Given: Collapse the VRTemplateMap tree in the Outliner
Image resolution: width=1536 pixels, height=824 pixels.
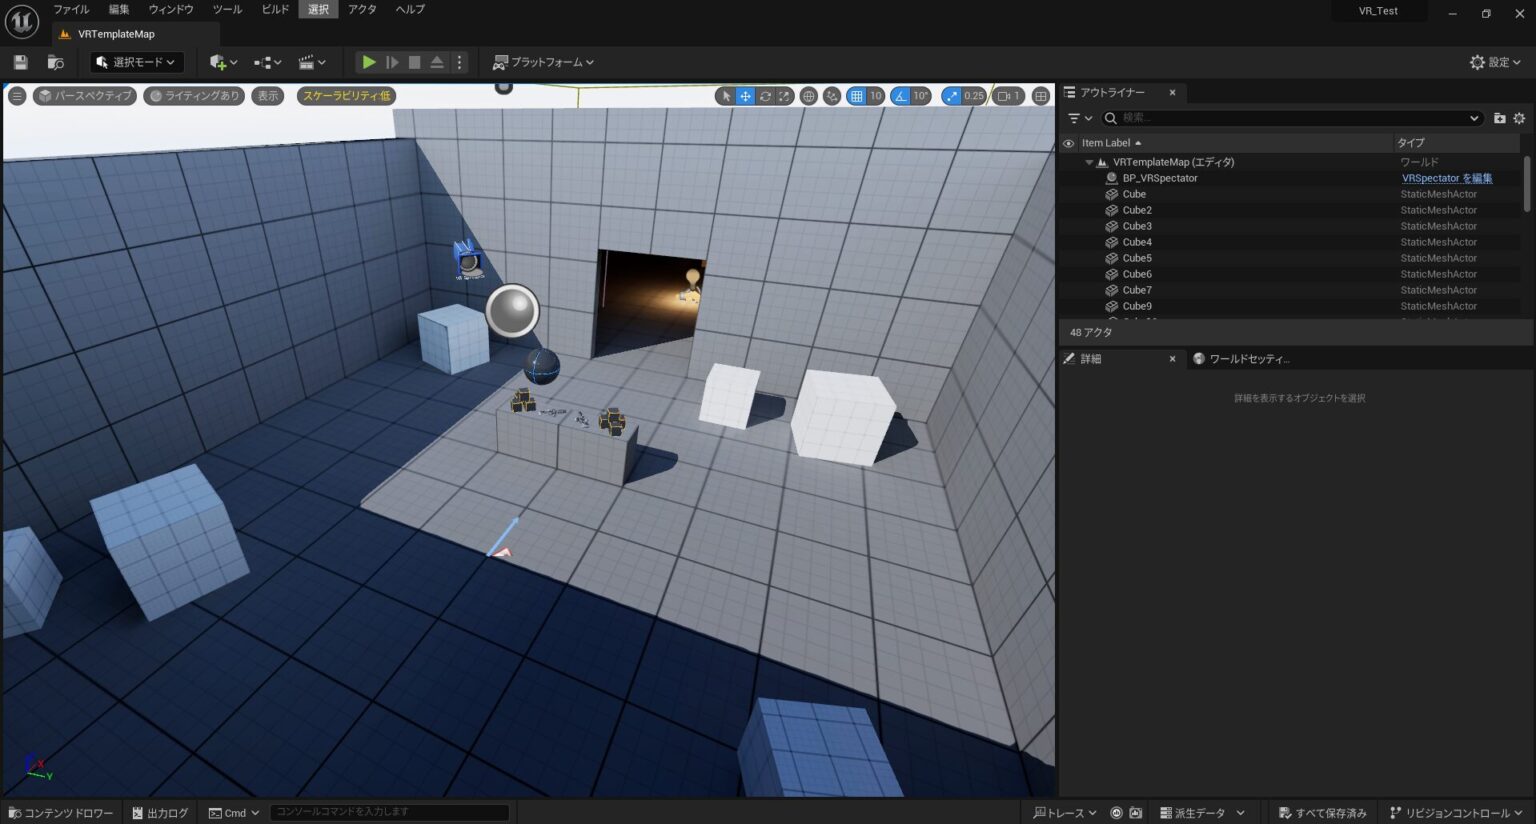Looking at the screenshot, I should (1089, 161).
